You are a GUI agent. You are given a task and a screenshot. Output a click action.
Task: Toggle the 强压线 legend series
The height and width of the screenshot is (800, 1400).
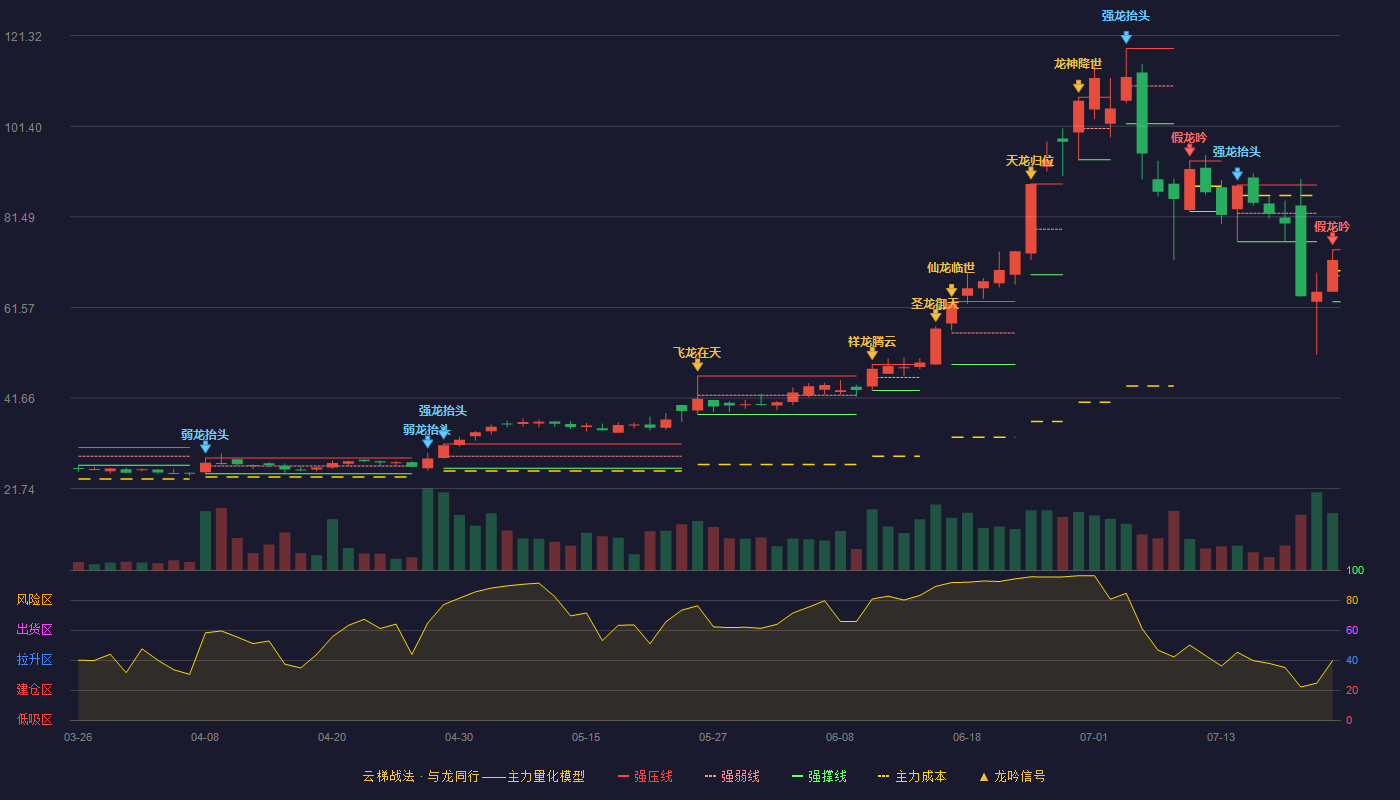pyautogui.click(x=645, y=776)
